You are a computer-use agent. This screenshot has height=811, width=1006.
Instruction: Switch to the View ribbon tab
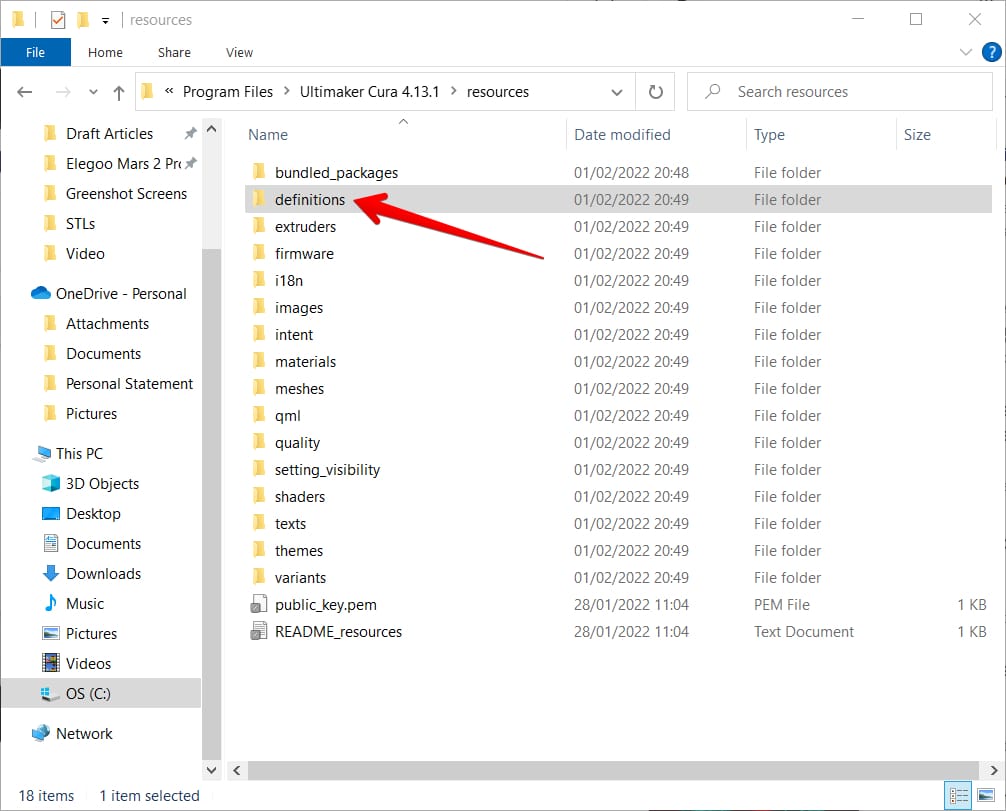click(x=239, y=52)
